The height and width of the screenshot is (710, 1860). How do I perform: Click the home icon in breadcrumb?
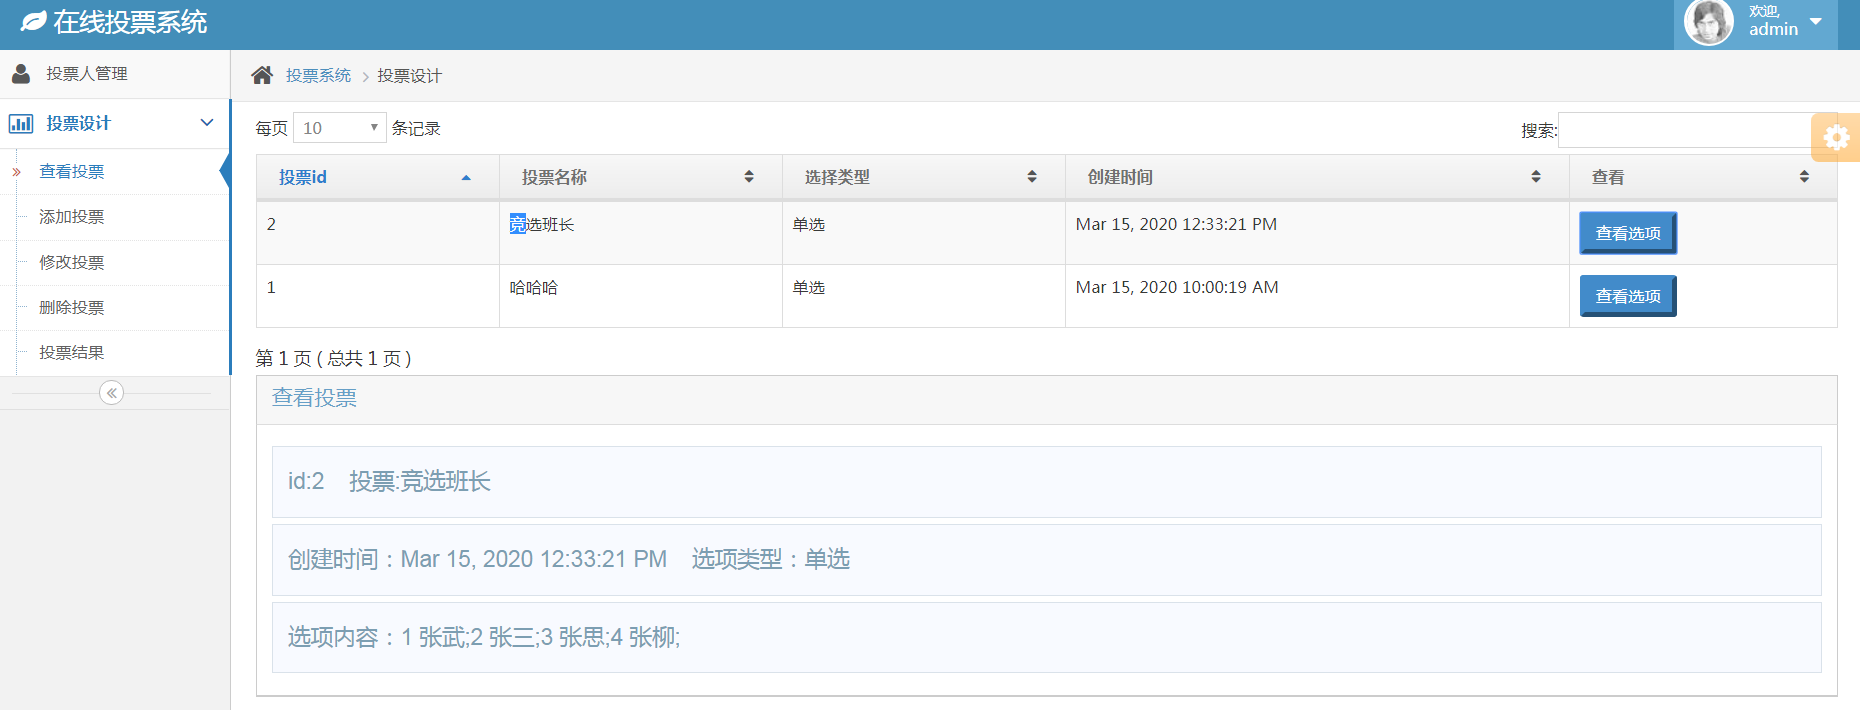point(262,75)
